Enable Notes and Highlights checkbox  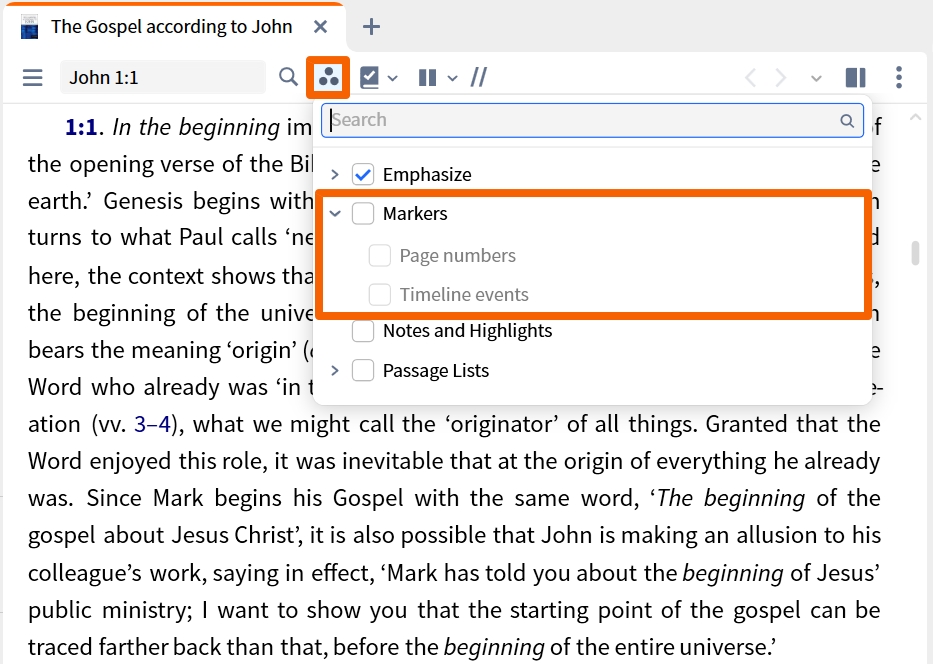(363, 331)
